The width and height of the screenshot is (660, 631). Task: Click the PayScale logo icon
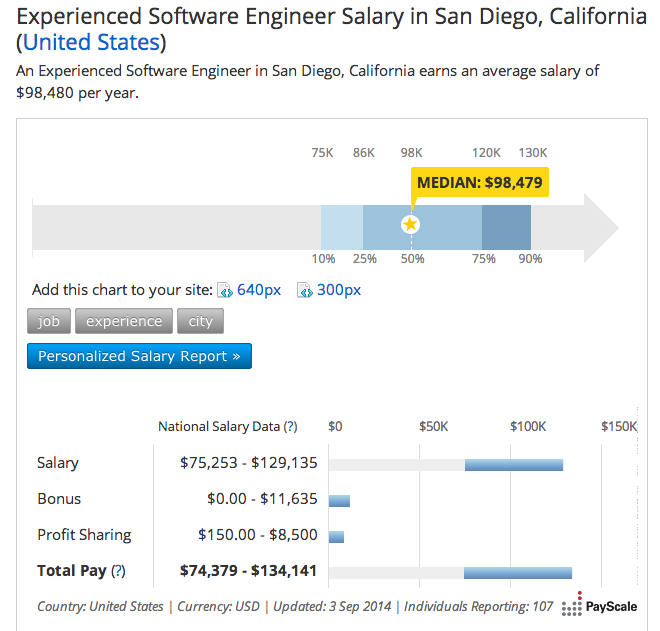point(571,604)
